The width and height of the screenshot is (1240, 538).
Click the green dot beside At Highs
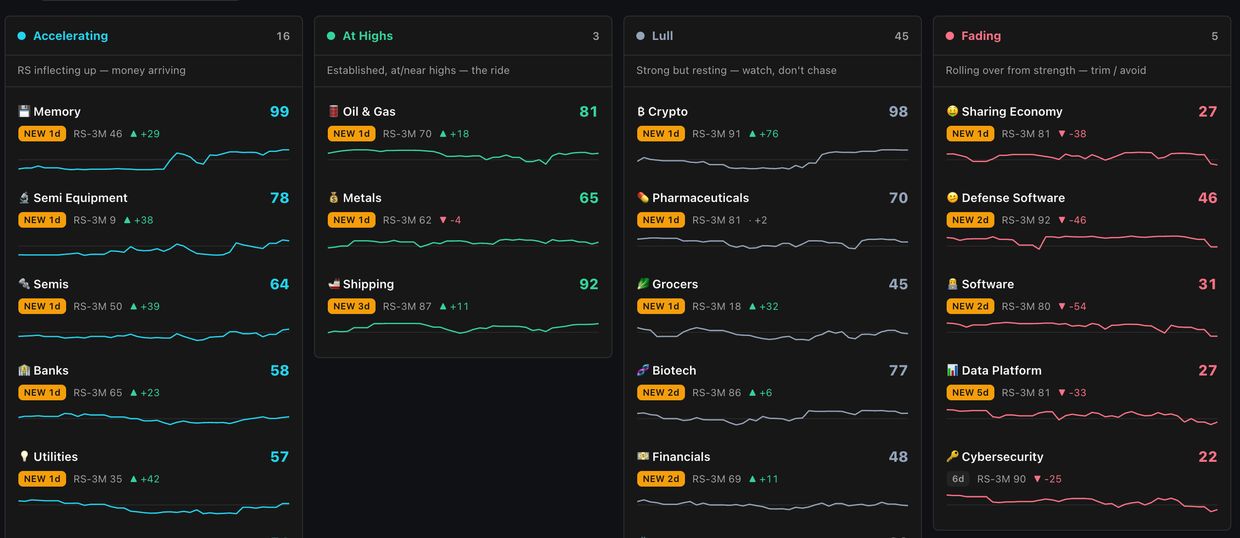click(x=331, y=36)
